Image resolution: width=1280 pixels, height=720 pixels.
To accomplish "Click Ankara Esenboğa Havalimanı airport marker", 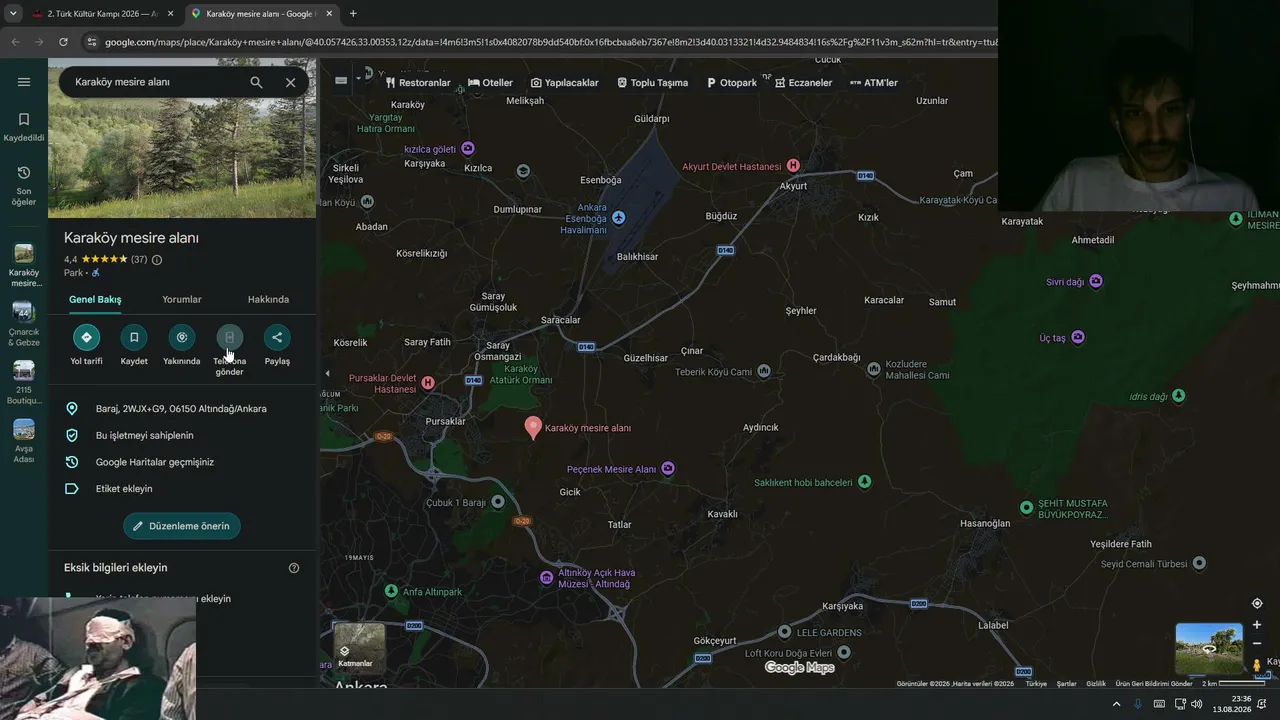I will pos(619,218).
